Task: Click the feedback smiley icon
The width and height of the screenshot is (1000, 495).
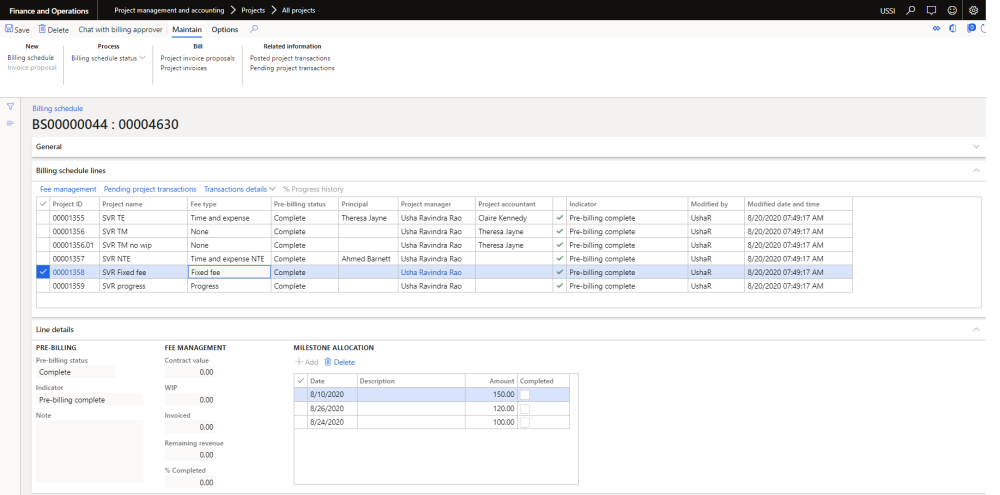Action: pos(953,10)
